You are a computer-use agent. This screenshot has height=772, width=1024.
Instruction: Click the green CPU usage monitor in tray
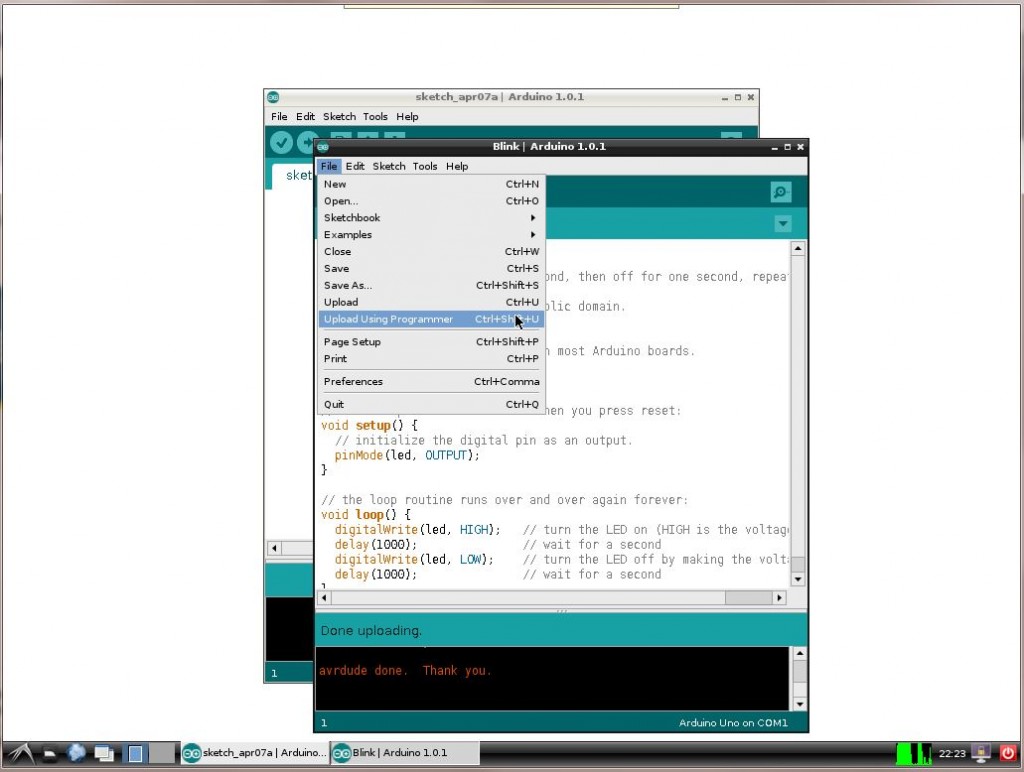coord(914,753)
